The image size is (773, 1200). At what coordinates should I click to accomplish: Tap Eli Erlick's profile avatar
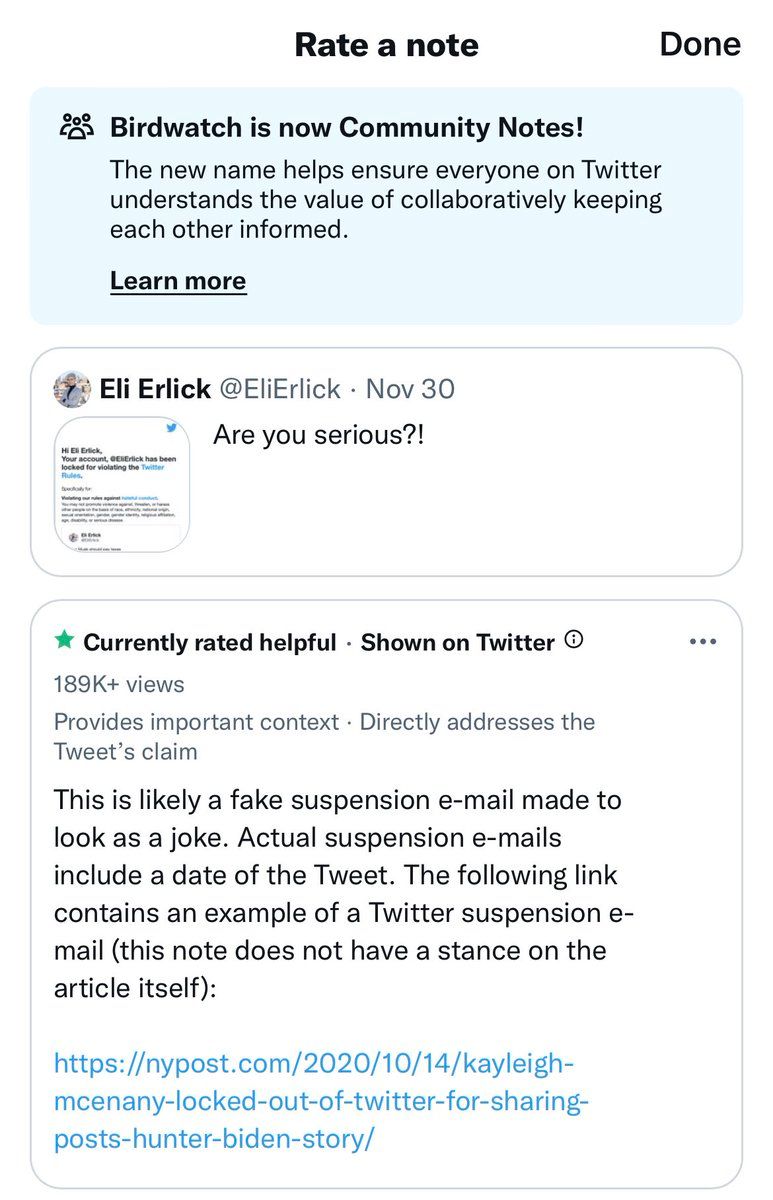[72, 389]
